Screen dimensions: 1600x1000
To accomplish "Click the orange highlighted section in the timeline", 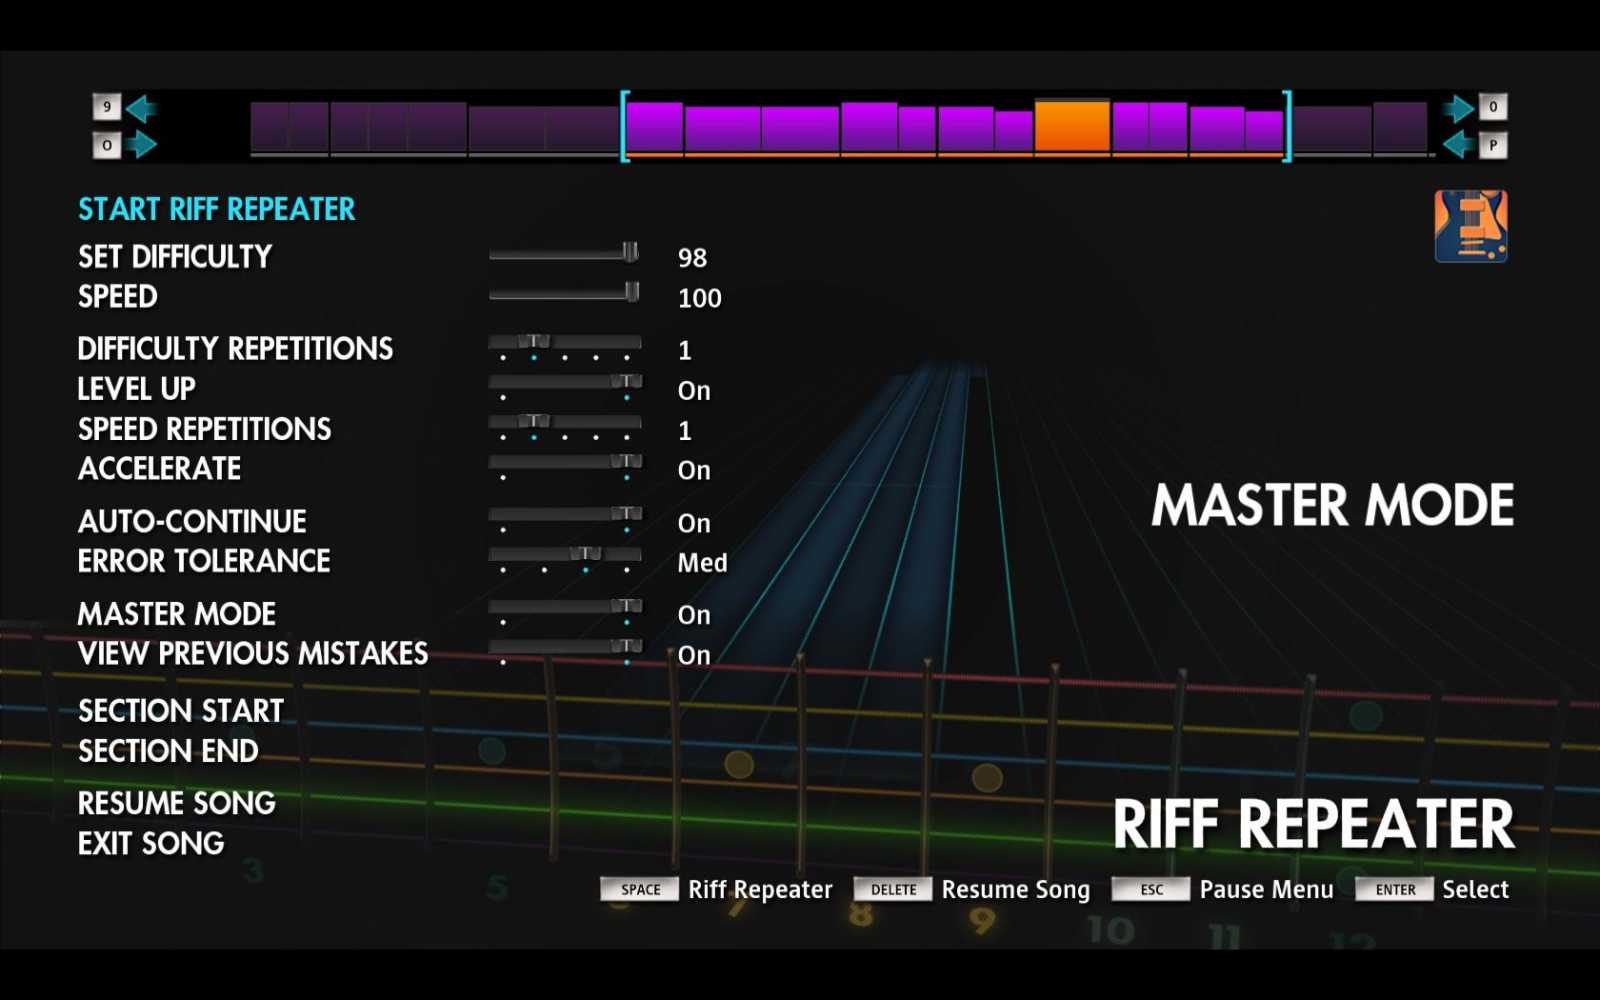I will 1072,126.
